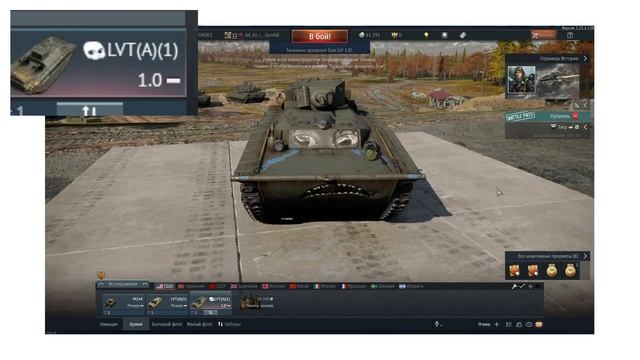Switch to the Швеция nation tab
This screenshot has height=360, width=640.
[x=382, y=287]
